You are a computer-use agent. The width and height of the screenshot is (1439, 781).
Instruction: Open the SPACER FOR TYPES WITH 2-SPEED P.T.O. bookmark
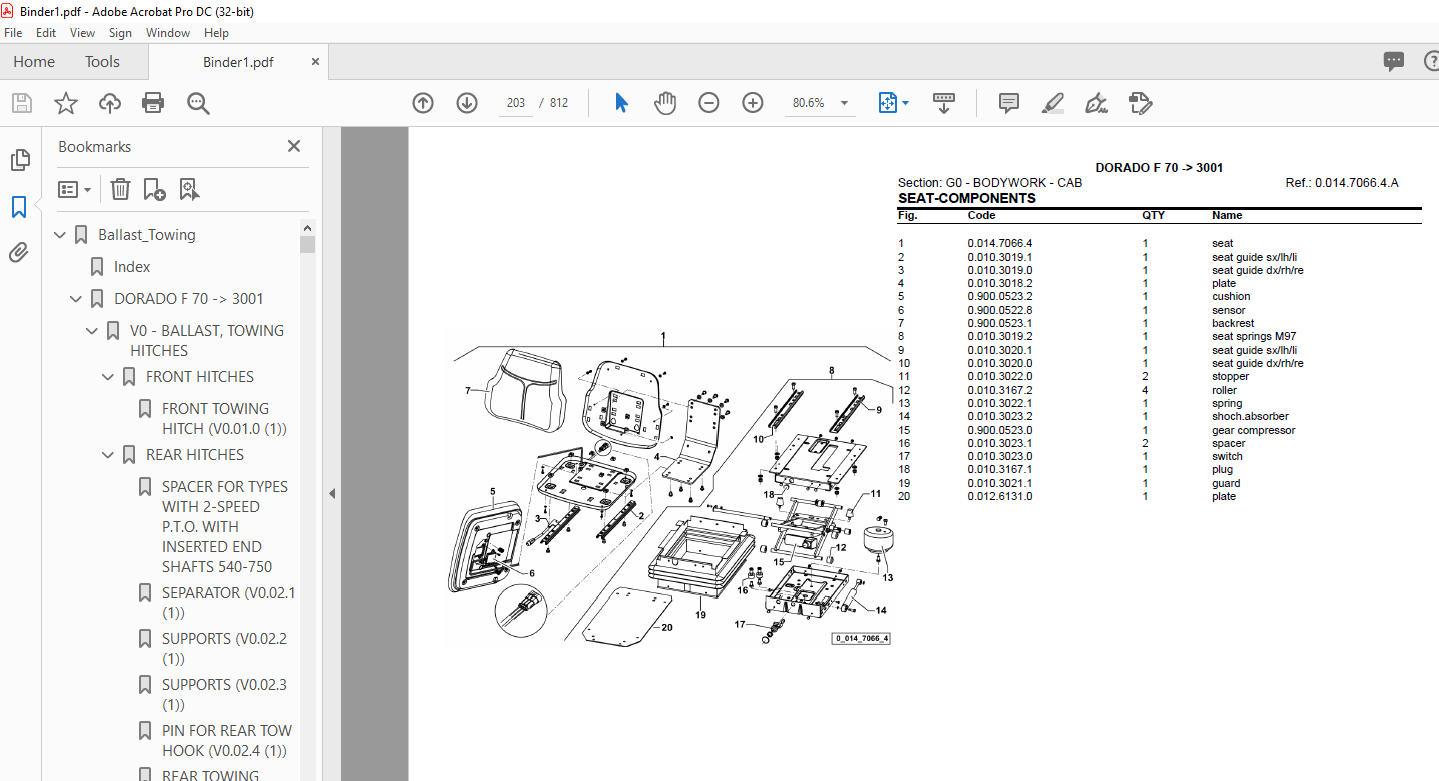click(225, 527)
